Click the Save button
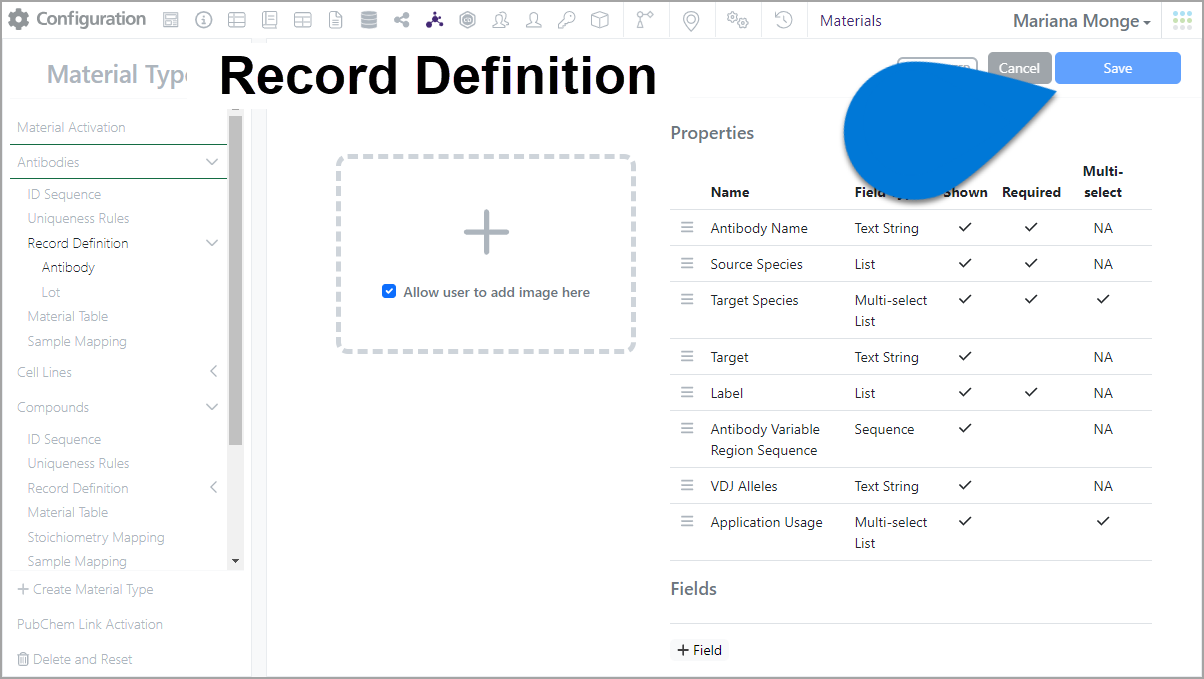The image size is (1204, 679). 1118,68
